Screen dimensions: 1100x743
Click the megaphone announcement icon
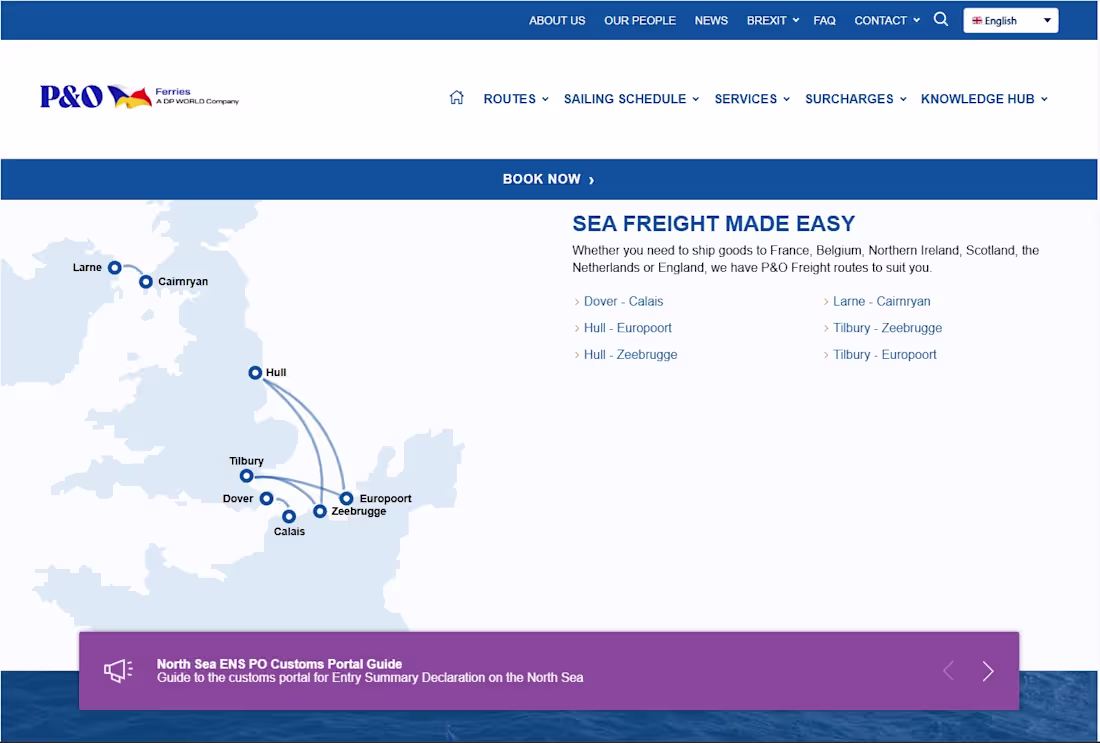coord(118,671)
